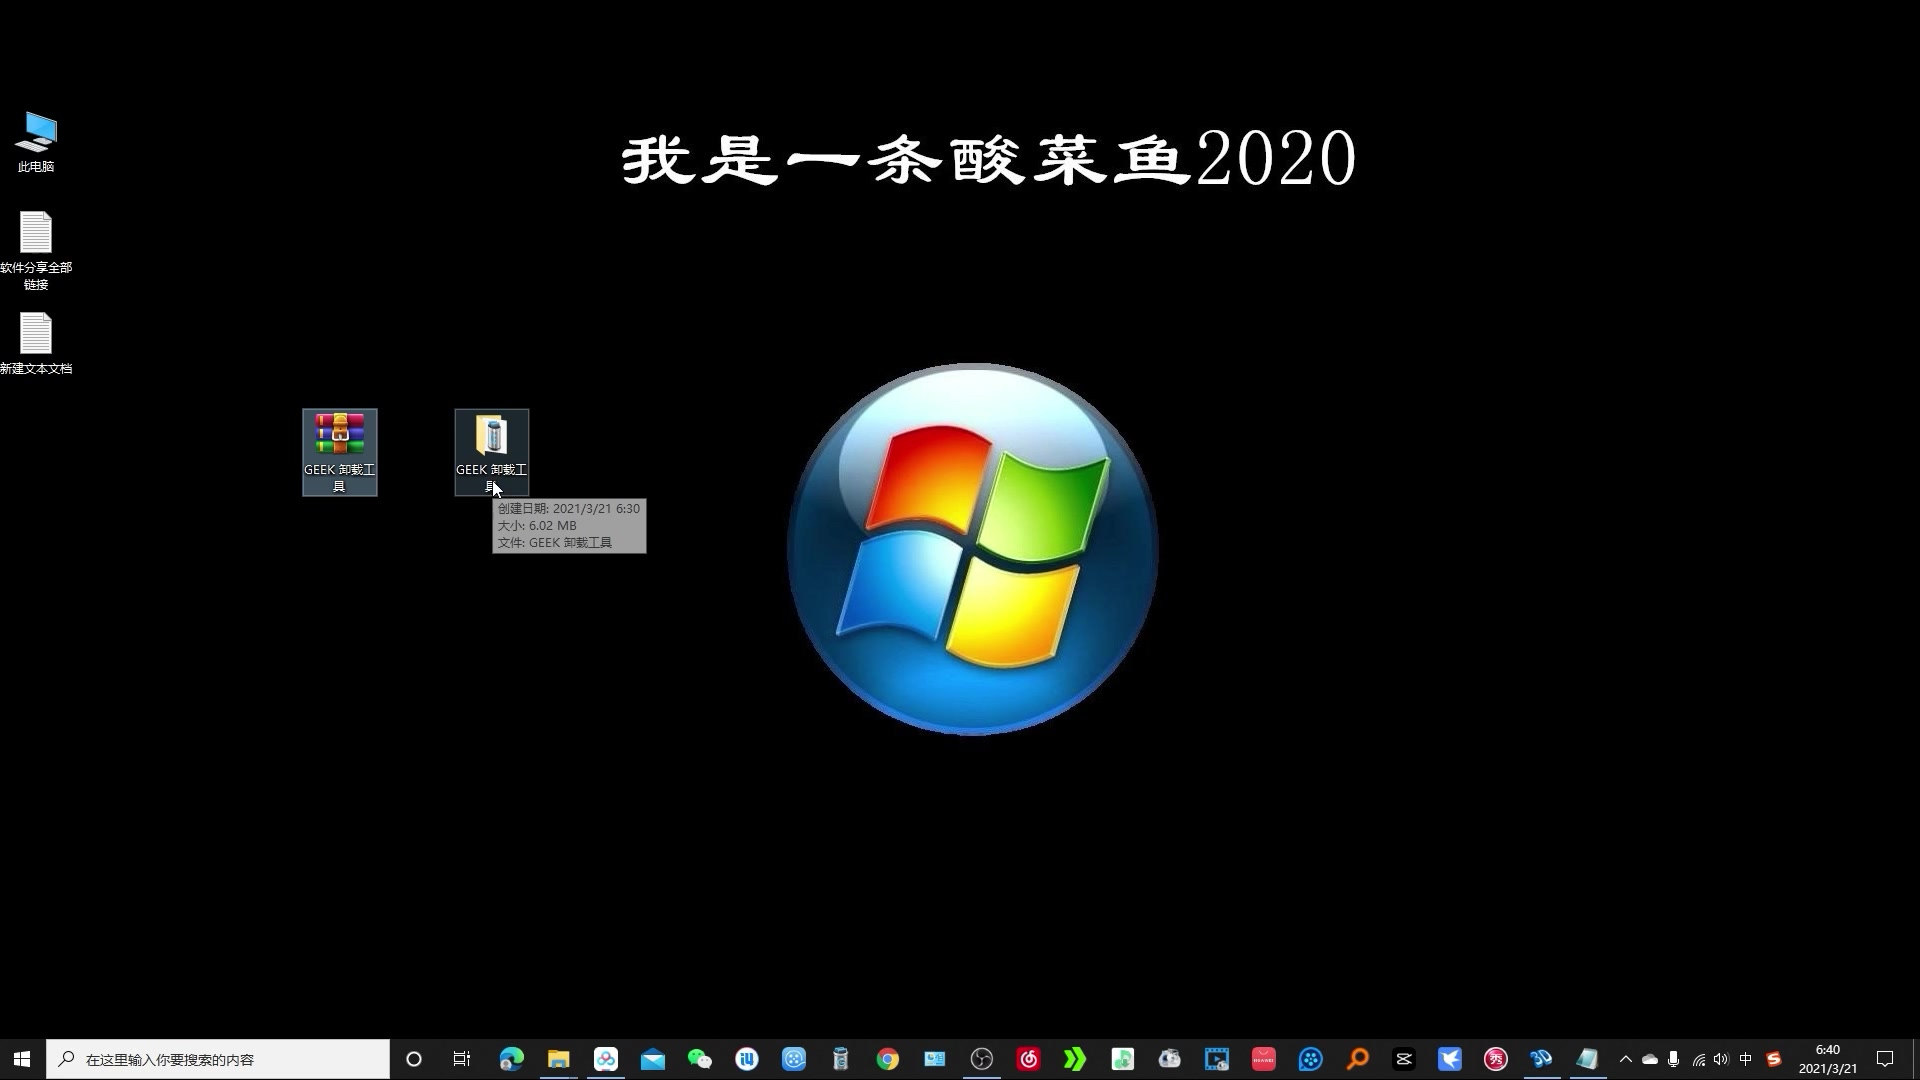Open the Action Center notifications icon
Viewport: 1920px width, 1080px height.
[x=1885, y=1059]
